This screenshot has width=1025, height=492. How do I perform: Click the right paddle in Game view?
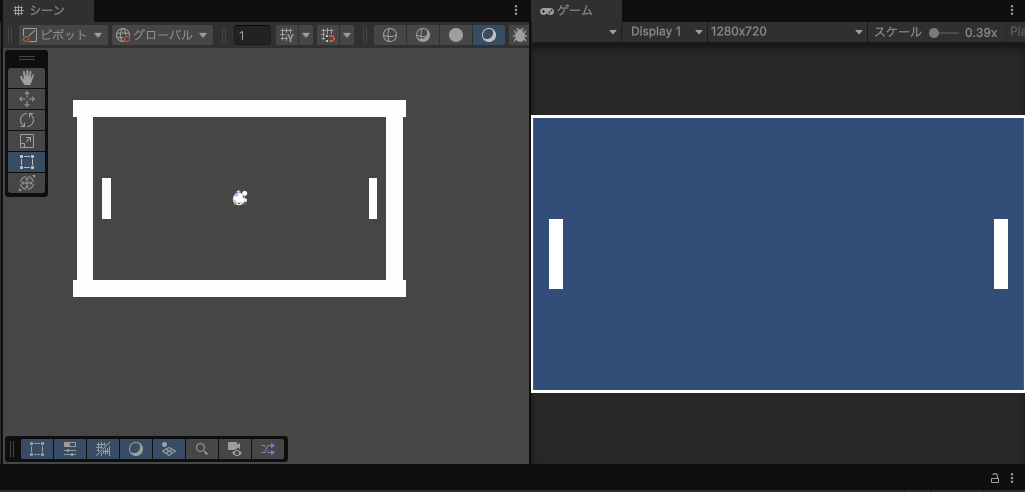click(1001, 254)
